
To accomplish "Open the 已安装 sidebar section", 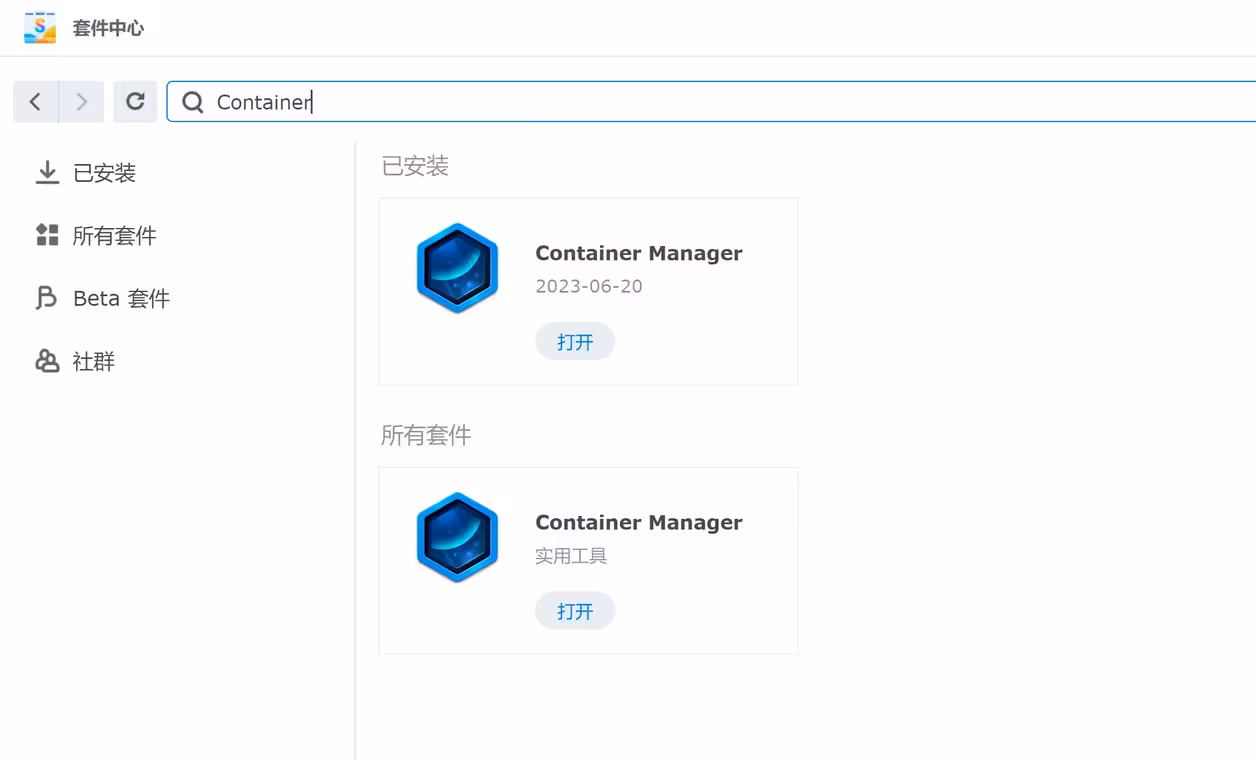I will coord(104,173).
